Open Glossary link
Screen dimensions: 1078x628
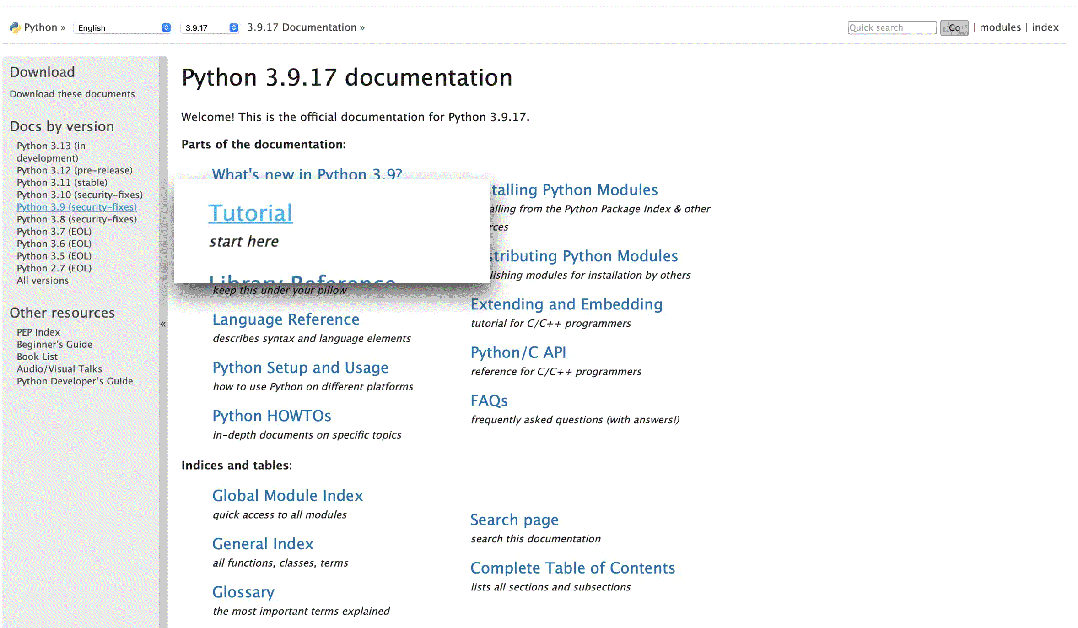(x=243, y=592)
